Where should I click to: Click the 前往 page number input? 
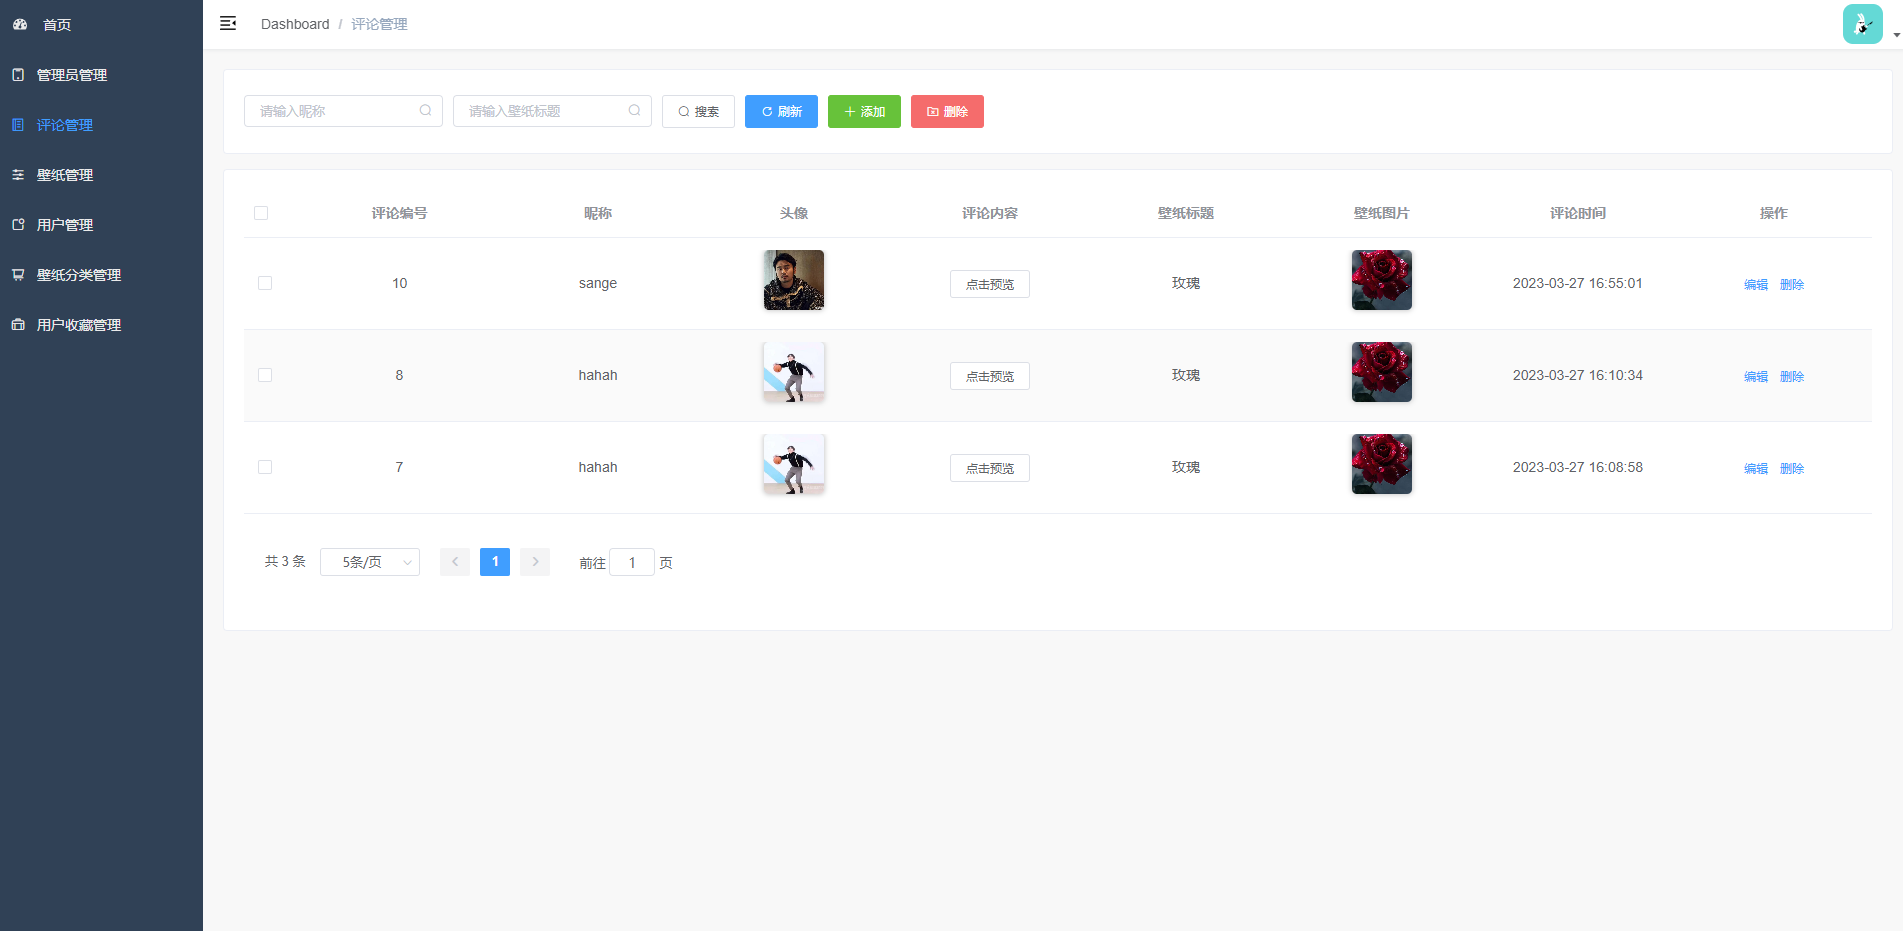tap(632, 563)
